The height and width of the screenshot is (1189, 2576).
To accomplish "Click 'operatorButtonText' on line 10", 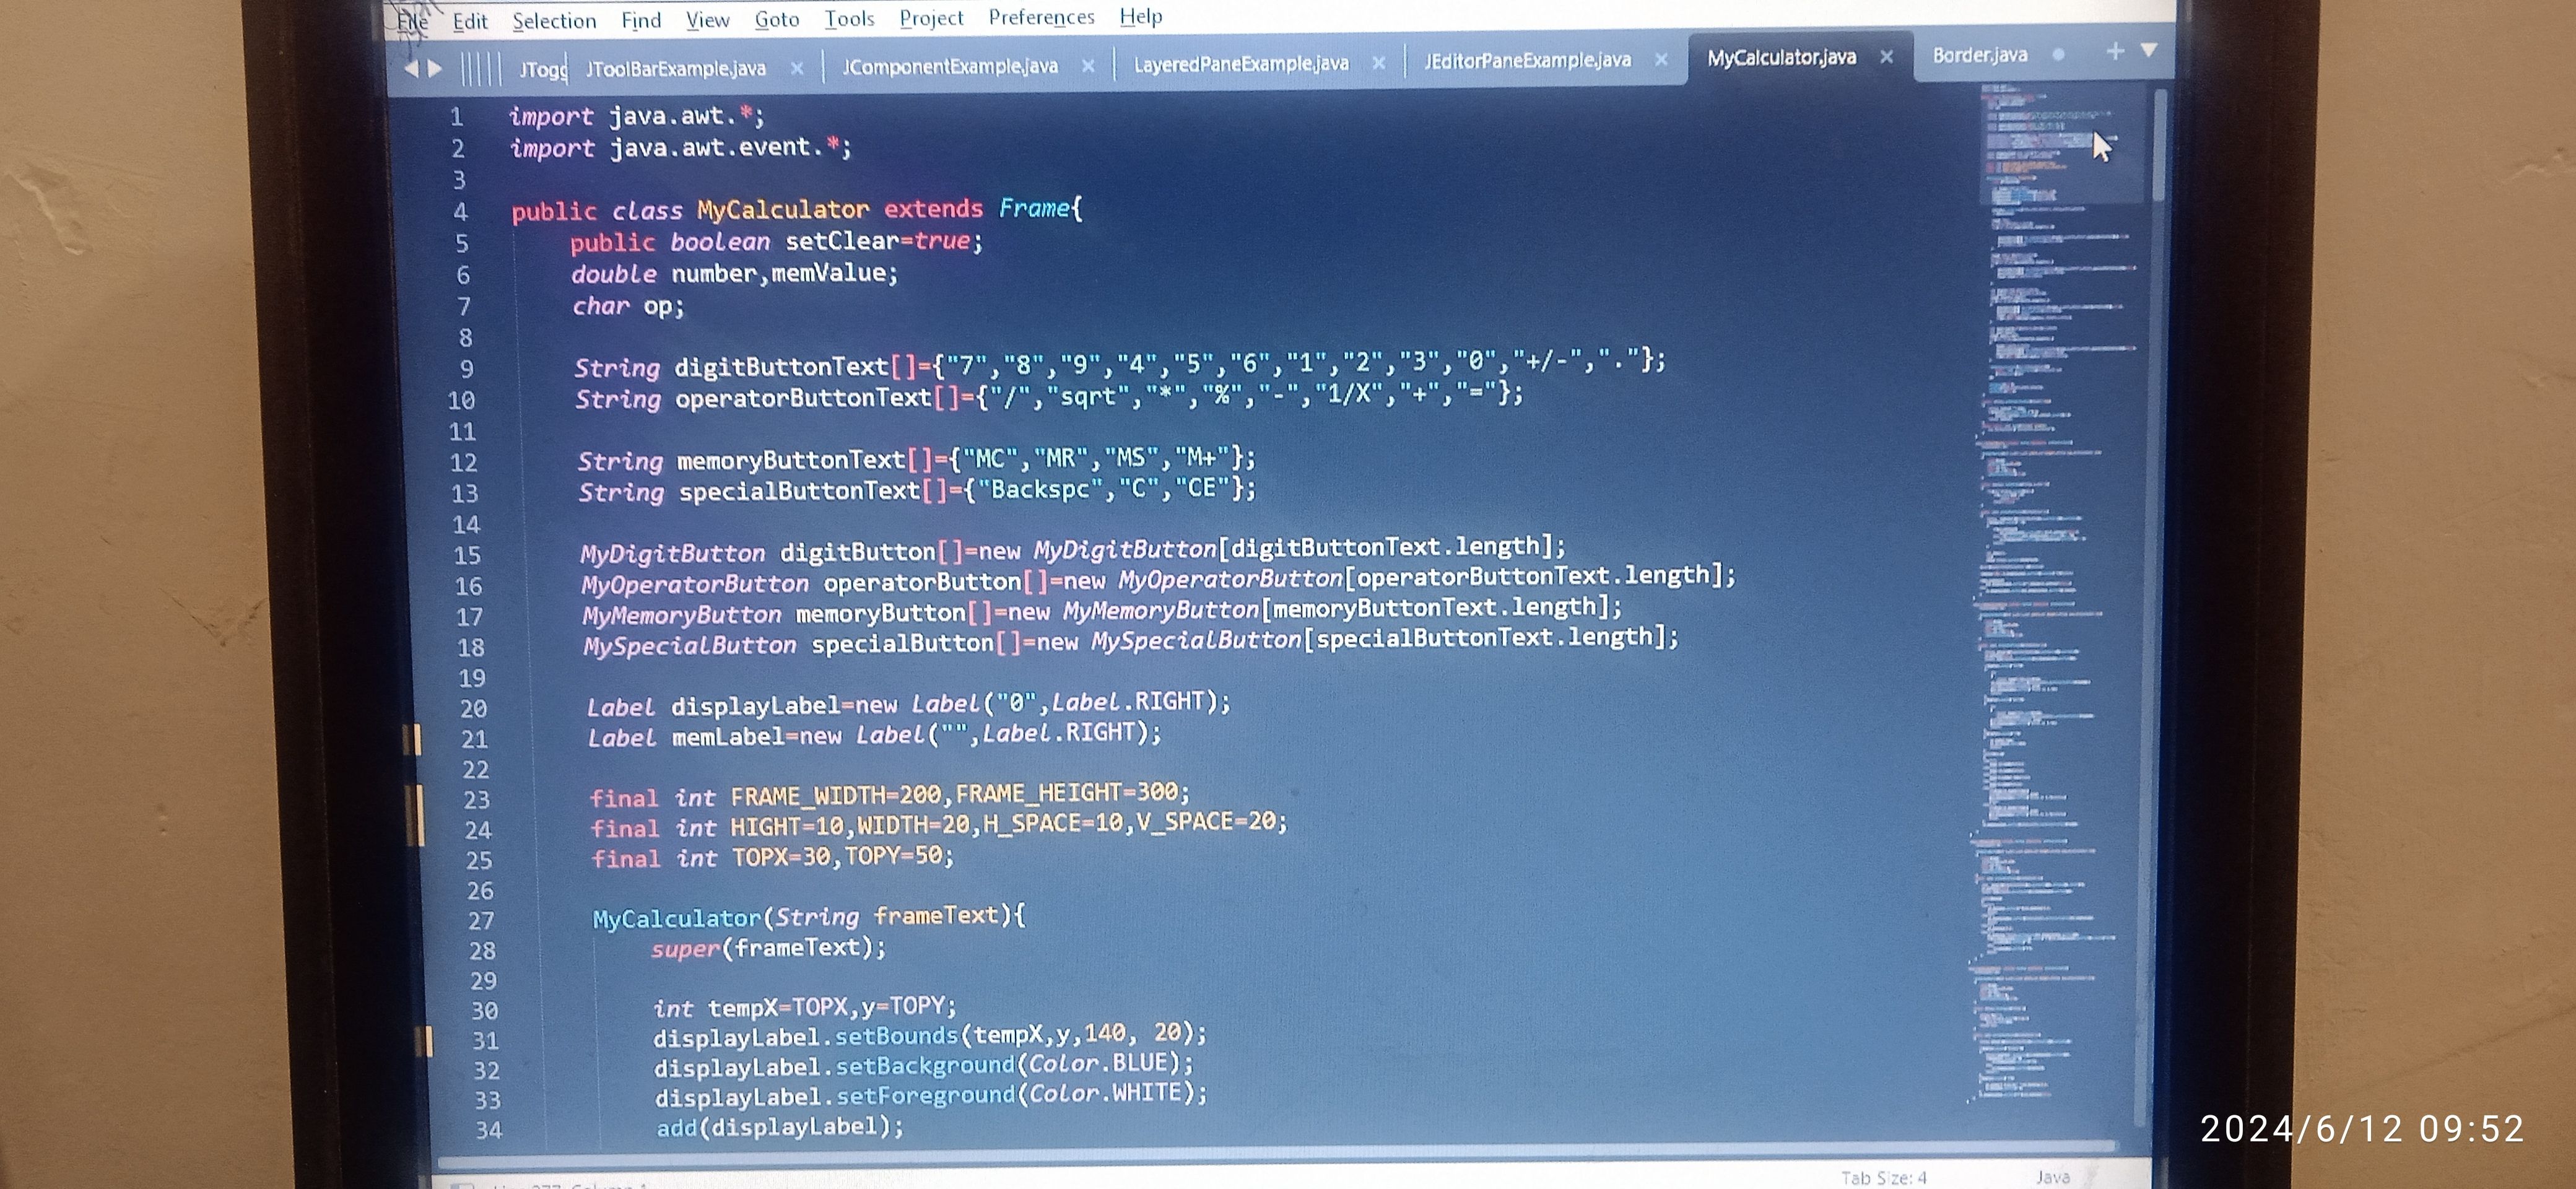I will [x=803, y=399].
